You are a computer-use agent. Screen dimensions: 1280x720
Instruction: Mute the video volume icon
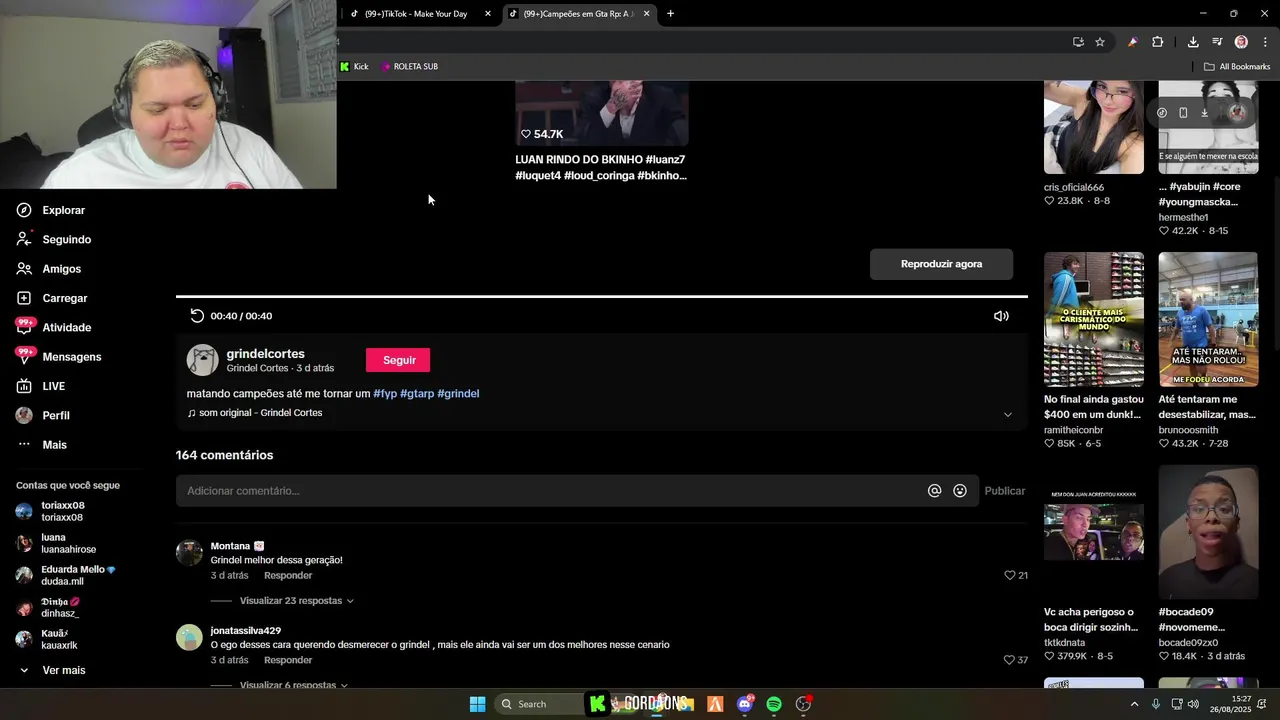(x=1001, y=316)
